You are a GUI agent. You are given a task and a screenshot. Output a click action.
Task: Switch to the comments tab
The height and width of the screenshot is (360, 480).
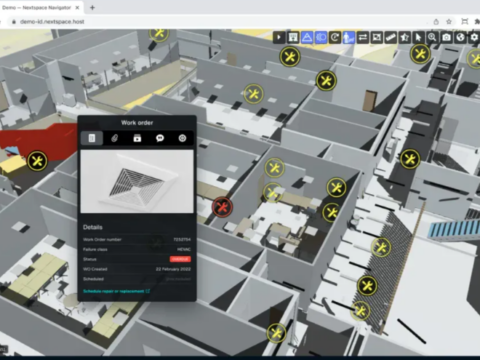160,138
